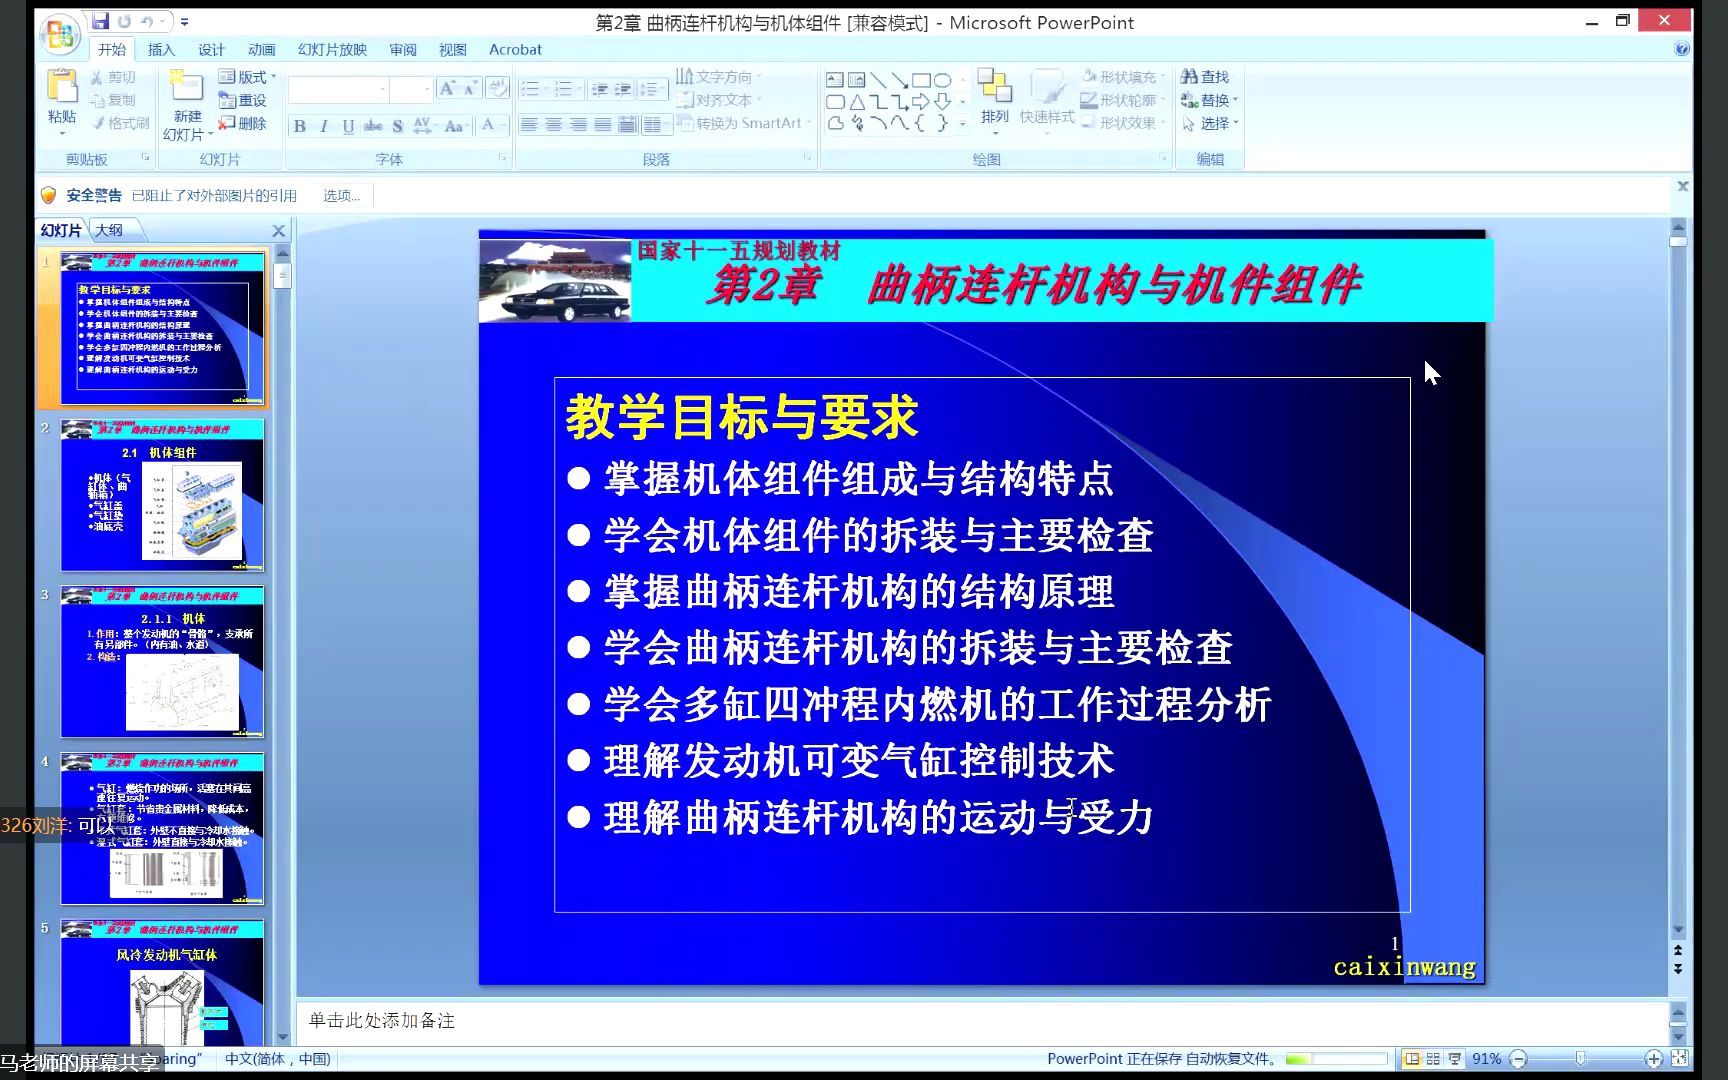Click Text Direction (文字方向) button
The image size is (1728, 1080).
click(717, 77)
